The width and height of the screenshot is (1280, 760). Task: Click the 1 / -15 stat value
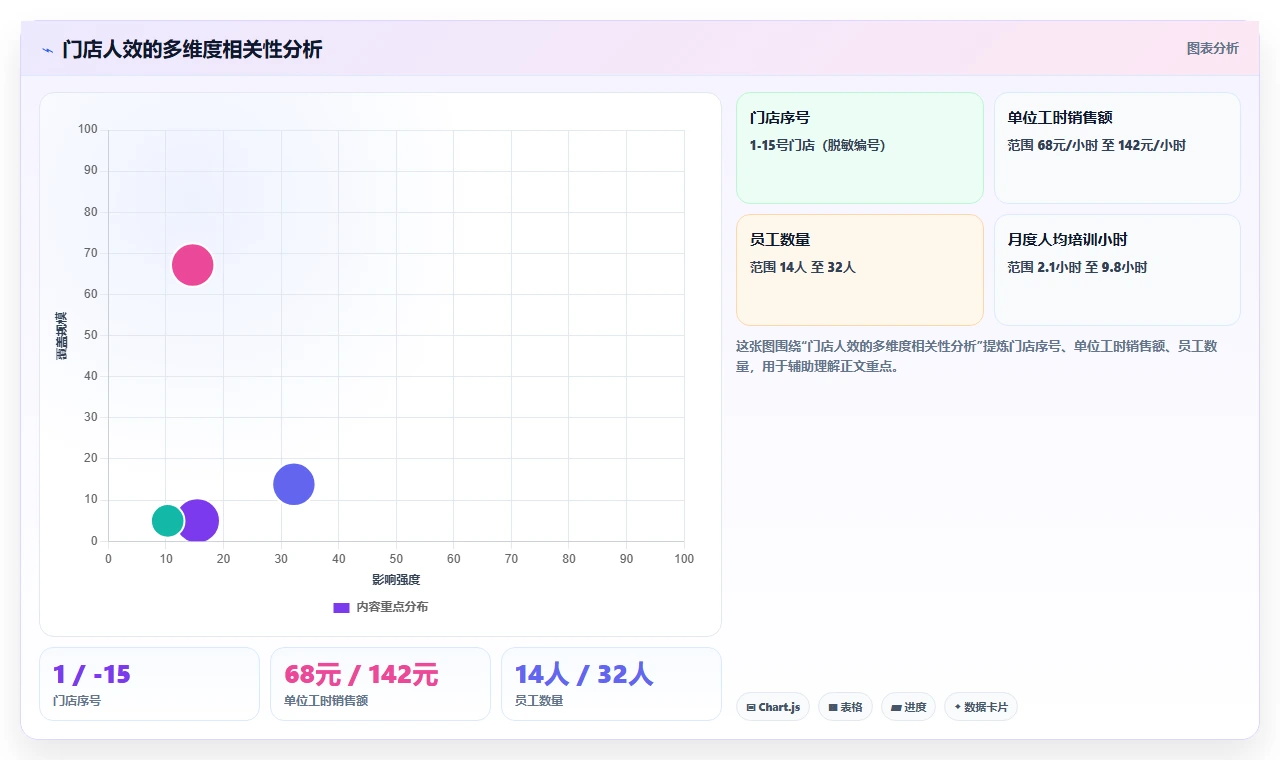tap(92, 675)
